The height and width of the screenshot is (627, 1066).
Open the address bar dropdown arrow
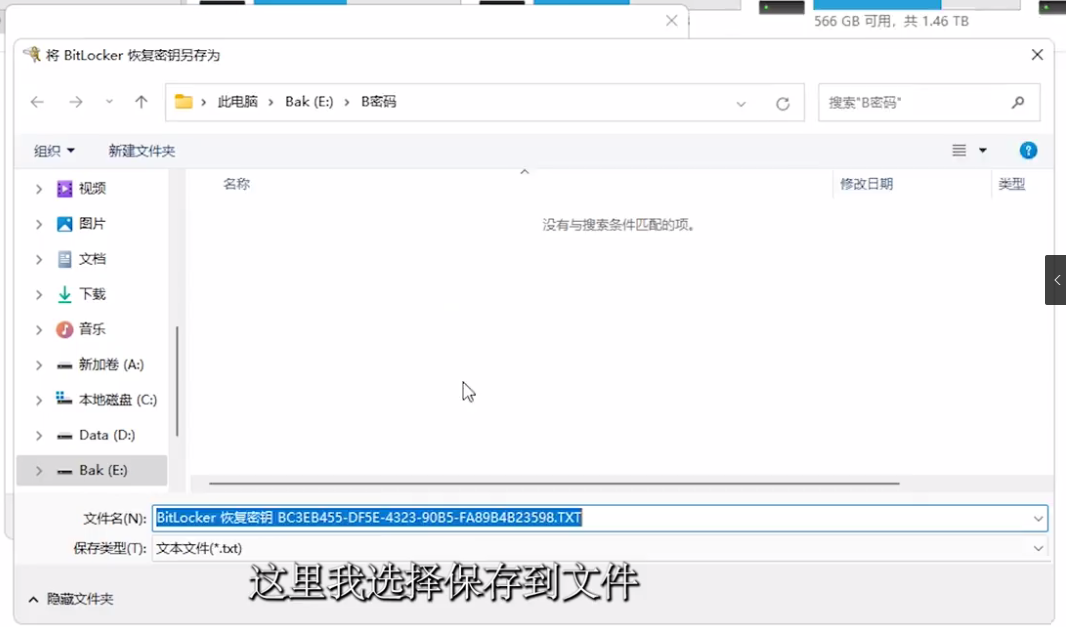click(741, 102)
